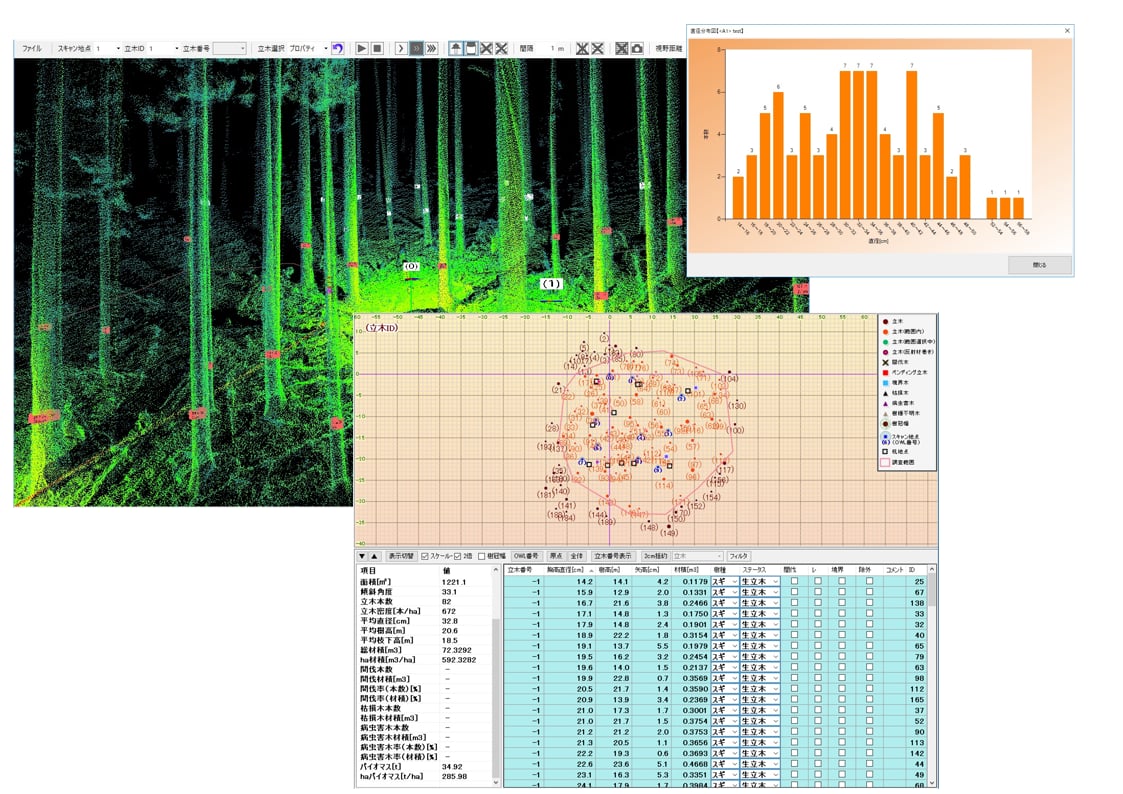This screenshot has width=1123, height=794.
Task: Click the play button in the viewer toolbar
Action: [361, 48]
